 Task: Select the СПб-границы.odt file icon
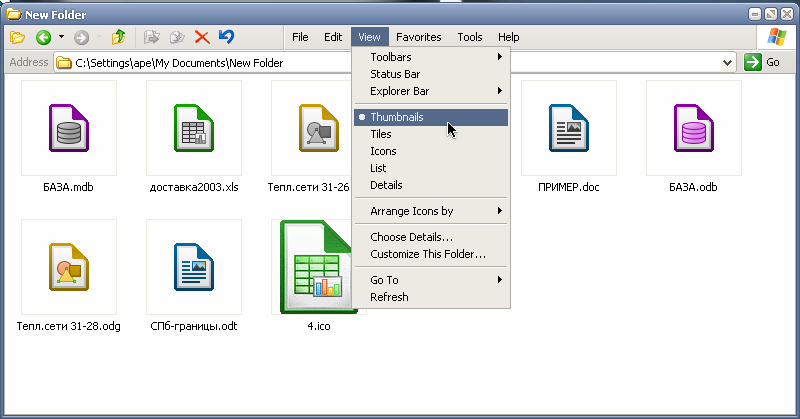[193, 267]
